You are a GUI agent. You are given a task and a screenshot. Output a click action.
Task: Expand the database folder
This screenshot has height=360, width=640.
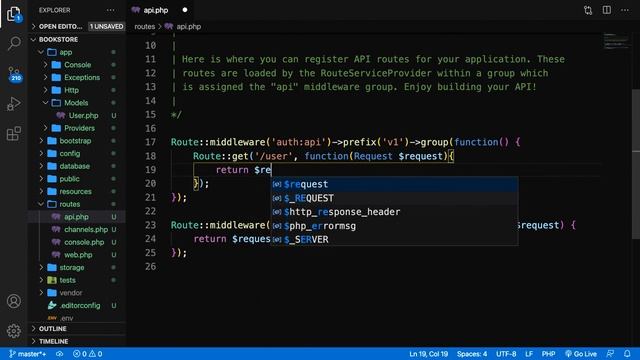(x=77, y=166)
